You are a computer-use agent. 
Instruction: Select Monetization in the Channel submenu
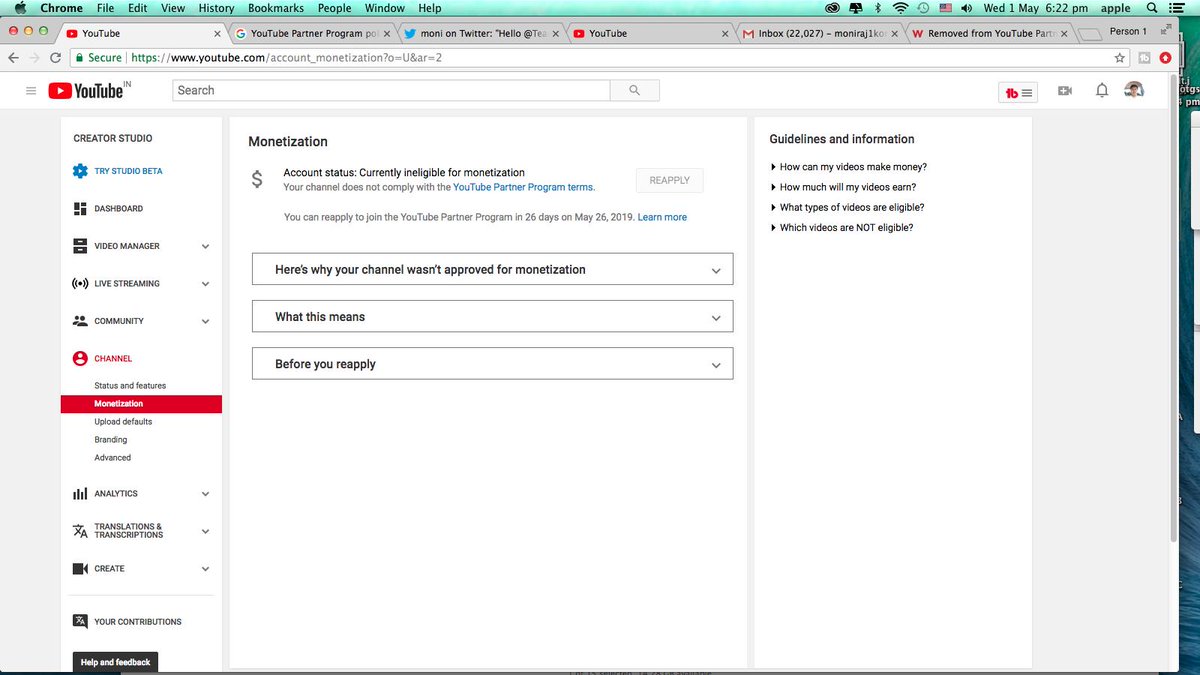click(141, 404)
